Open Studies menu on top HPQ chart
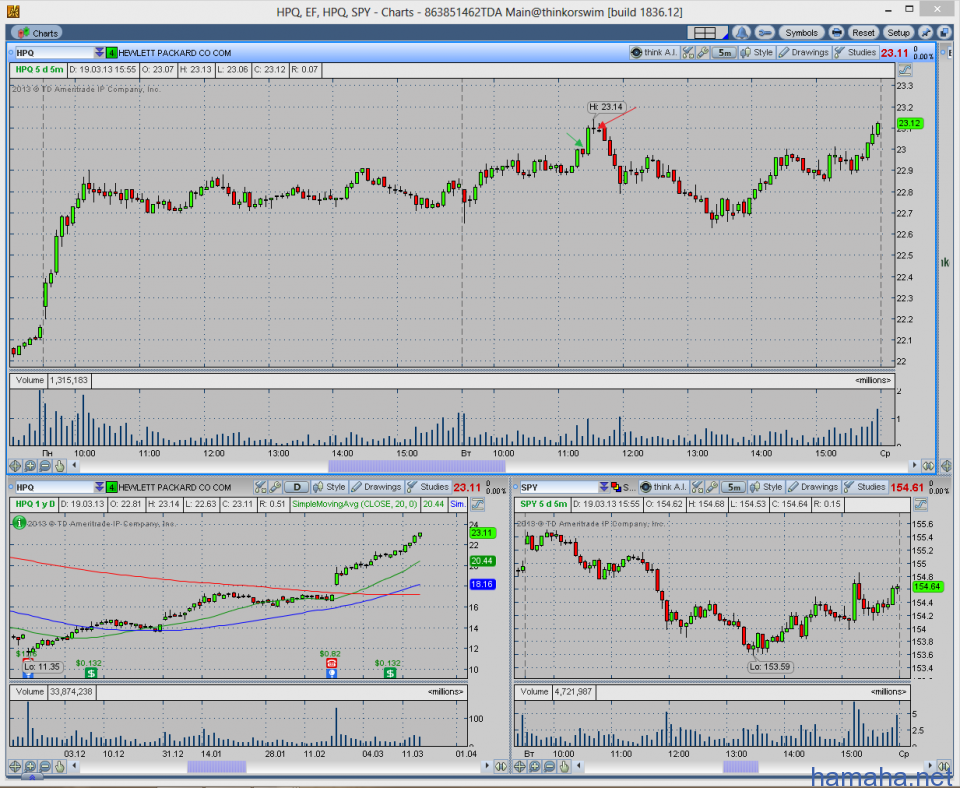960x788 pixels. 855,53
